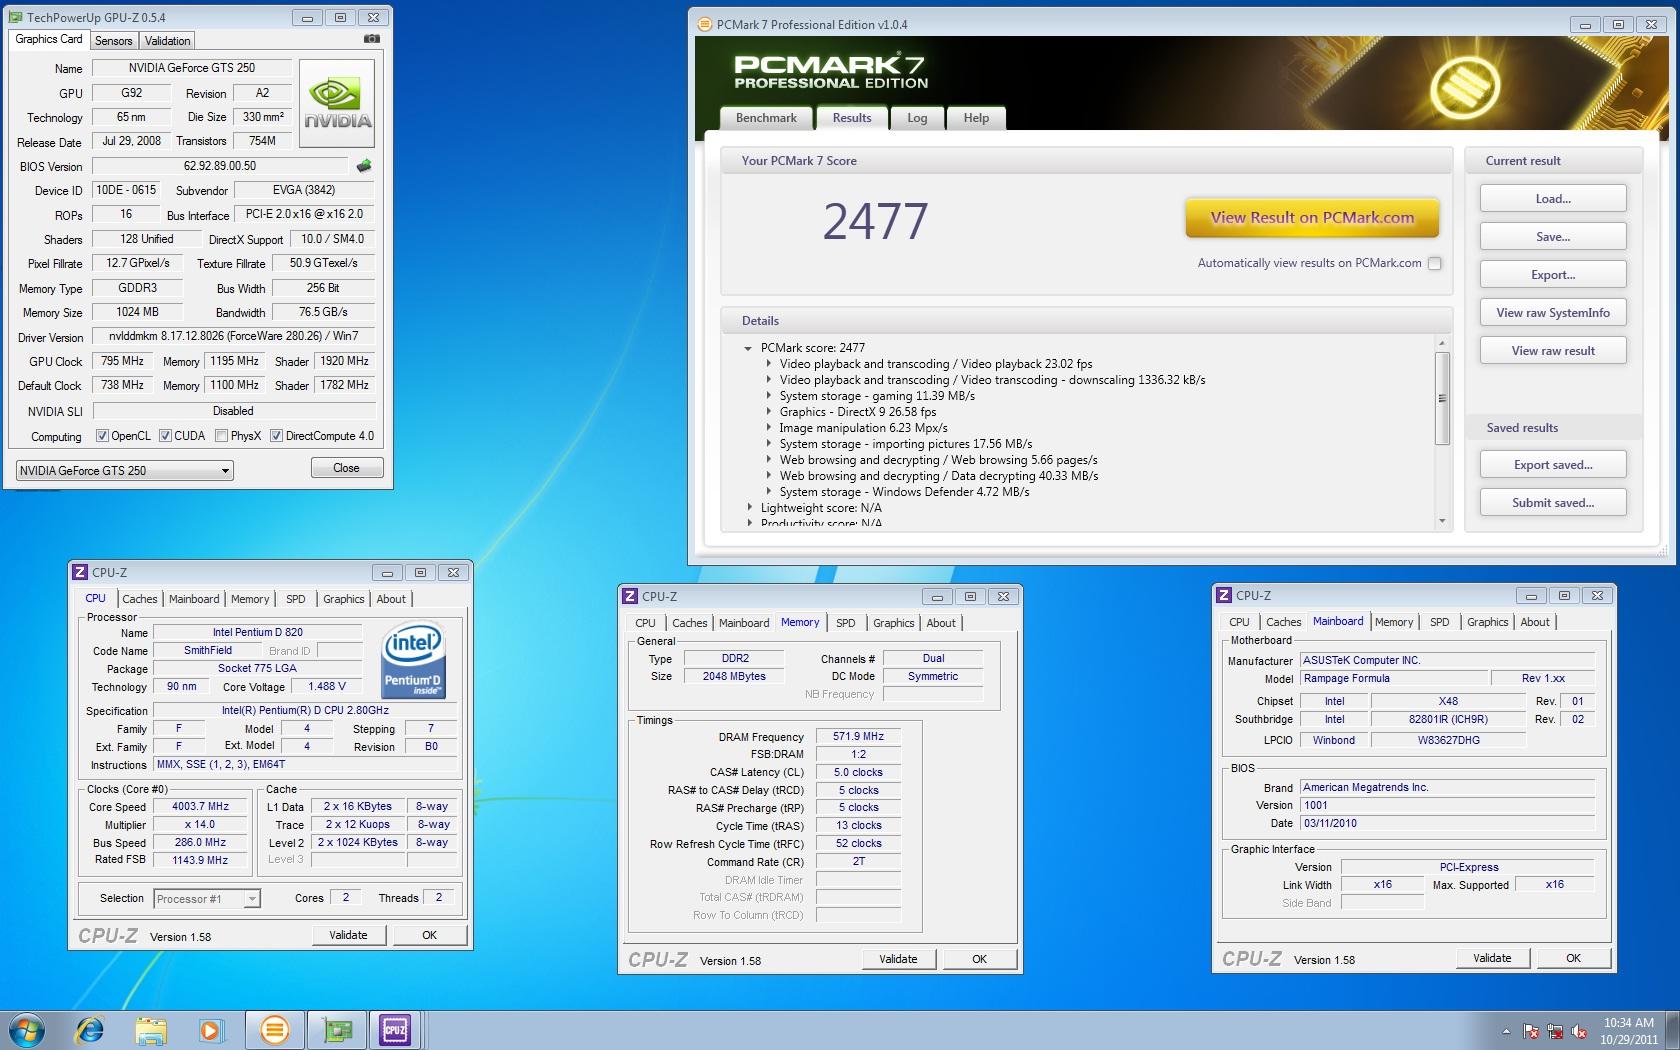
Task: Click the BIOS save chip icon in GPU-Z
Action: (x=364, y=166)
